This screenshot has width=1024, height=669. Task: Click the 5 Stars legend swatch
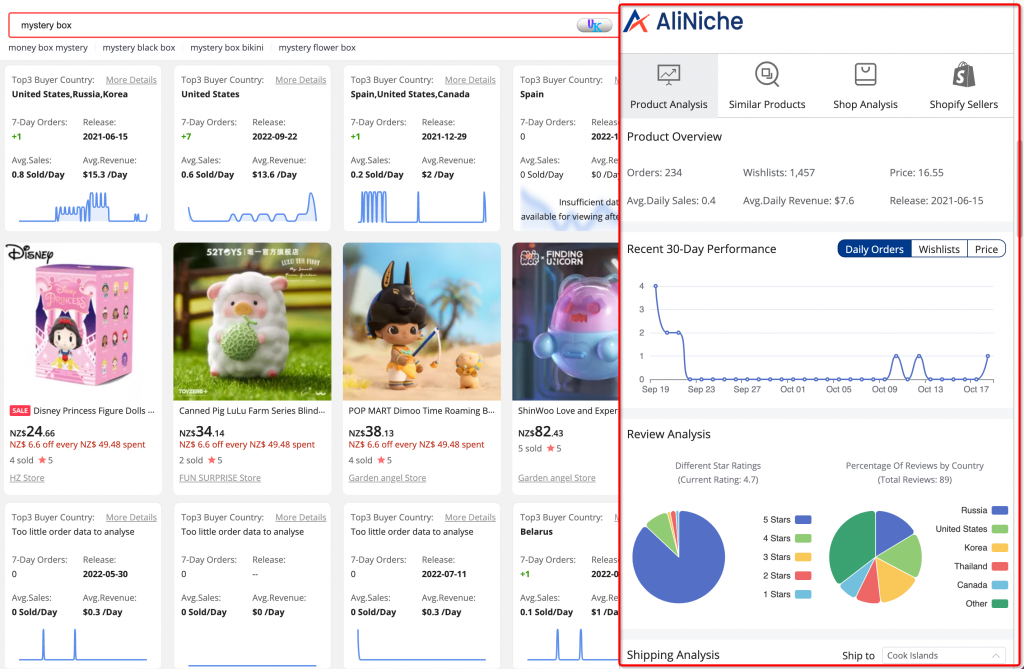point(803,520)
